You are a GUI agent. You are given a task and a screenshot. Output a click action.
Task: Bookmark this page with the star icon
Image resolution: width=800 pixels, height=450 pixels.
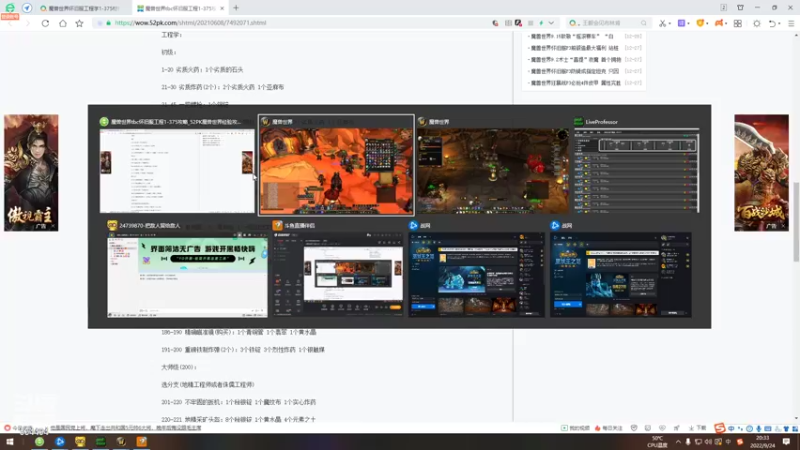80,23
